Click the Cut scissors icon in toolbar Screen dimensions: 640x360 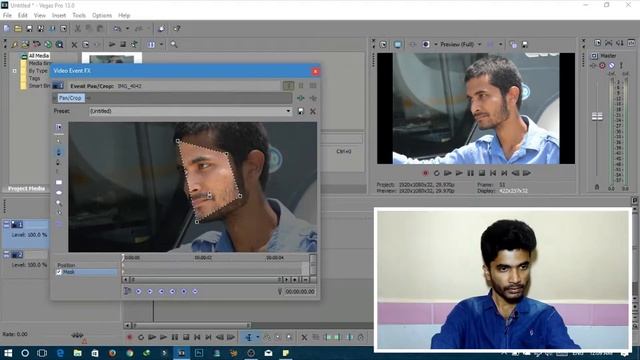click(x=77, y=29)
